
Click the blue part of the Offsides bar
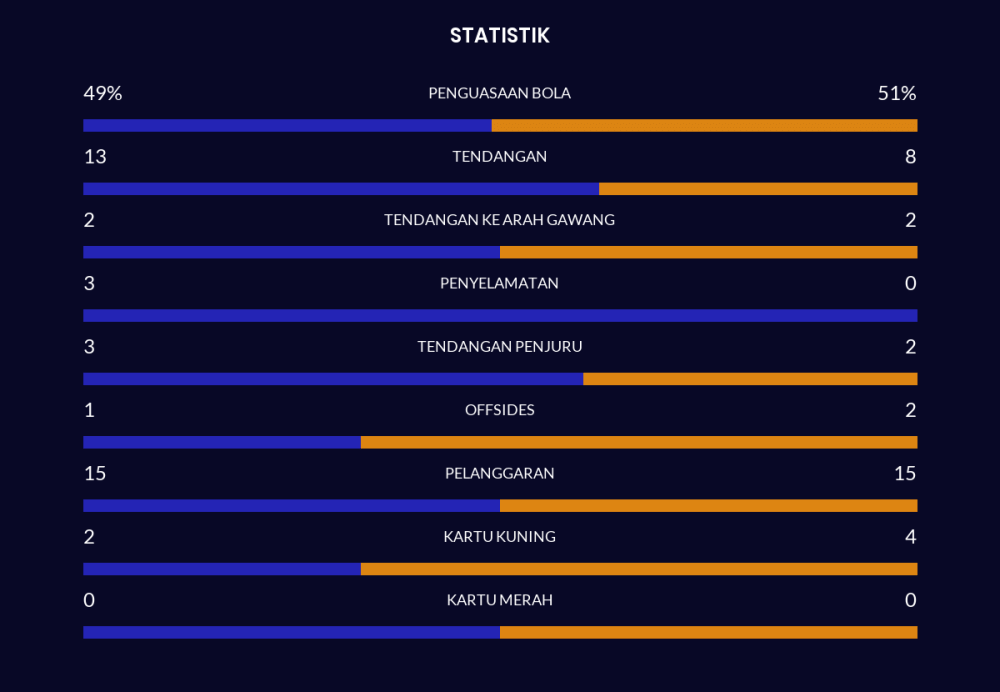[x=222, y=442]
